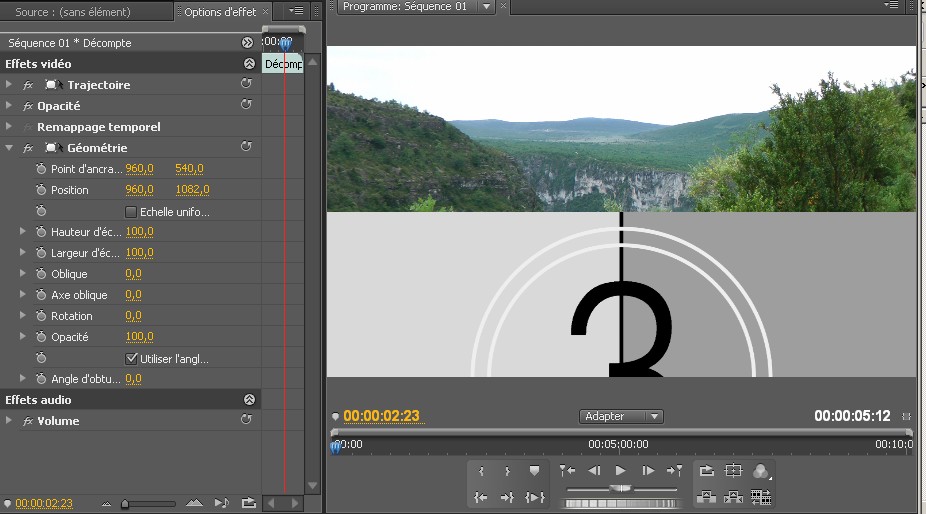Viewport: 926px width, 514px height.
Task: Open Programme: Séquence 01 sequence dropdown
Action: (x=486, y=6)
